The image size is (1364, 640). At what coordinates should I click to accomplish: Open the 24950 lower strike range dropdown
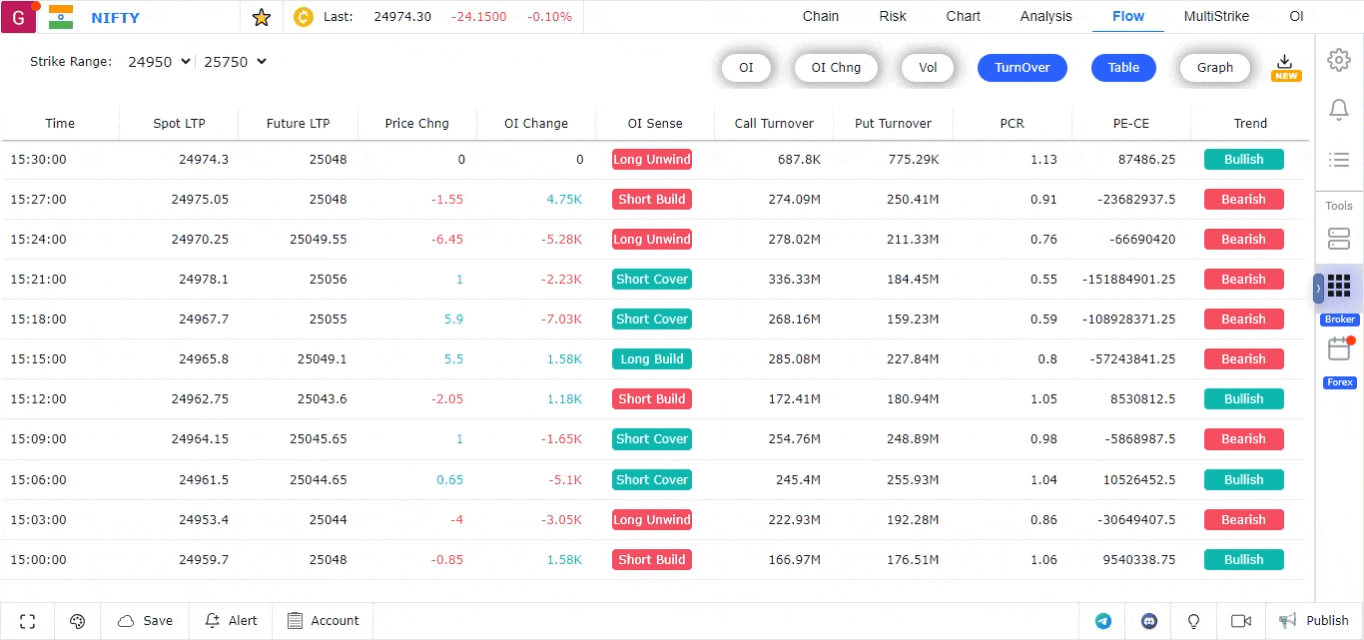coord(159,62)
